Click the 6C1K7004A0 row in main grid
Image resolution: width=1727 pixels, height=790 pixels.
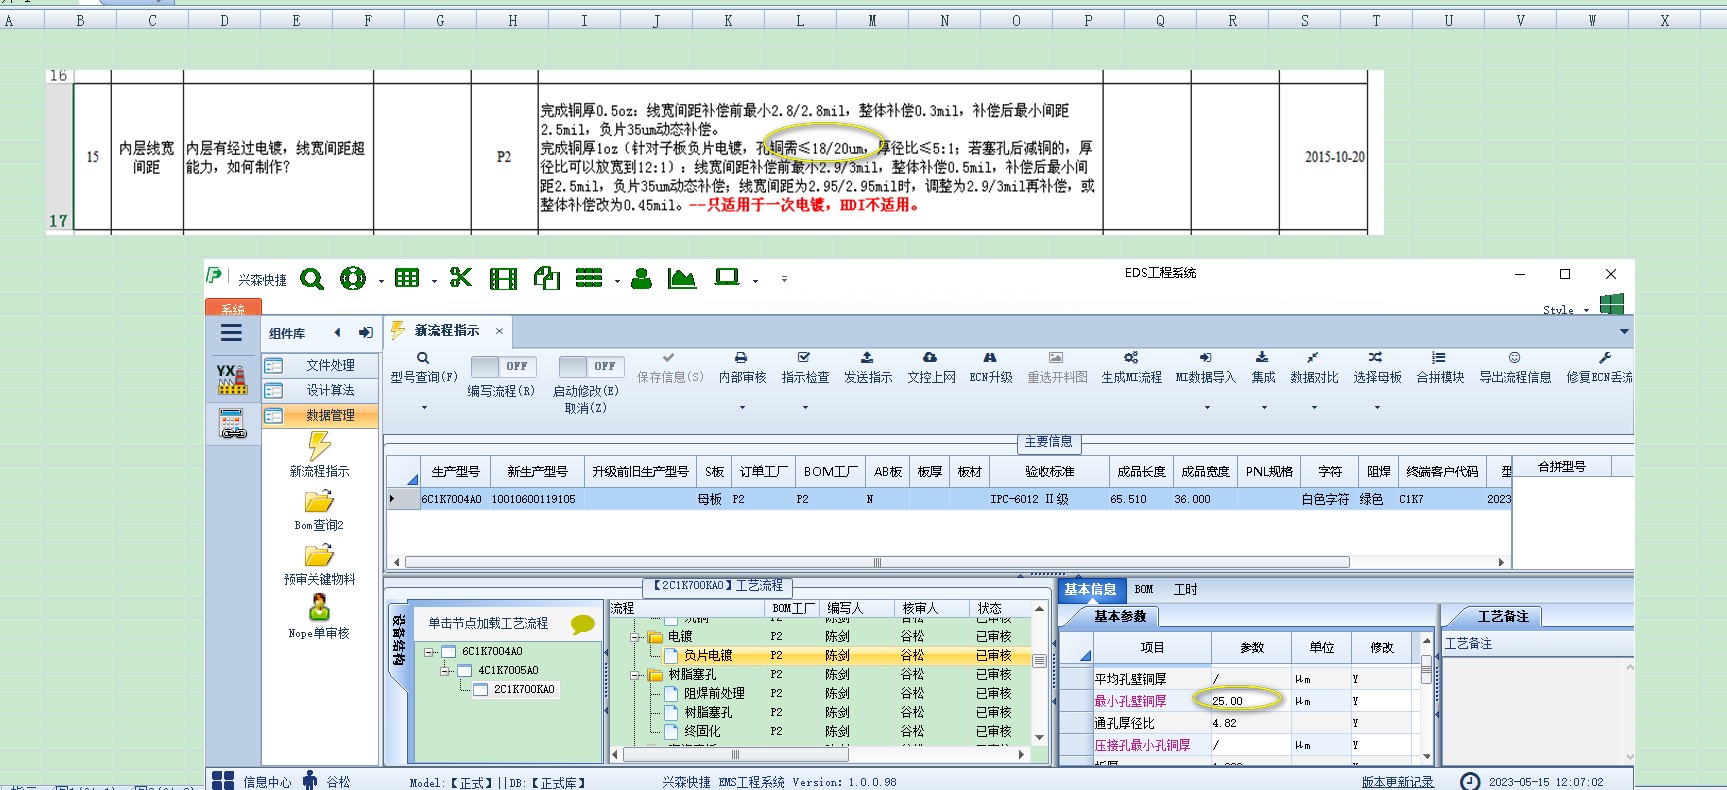point(950,499)
